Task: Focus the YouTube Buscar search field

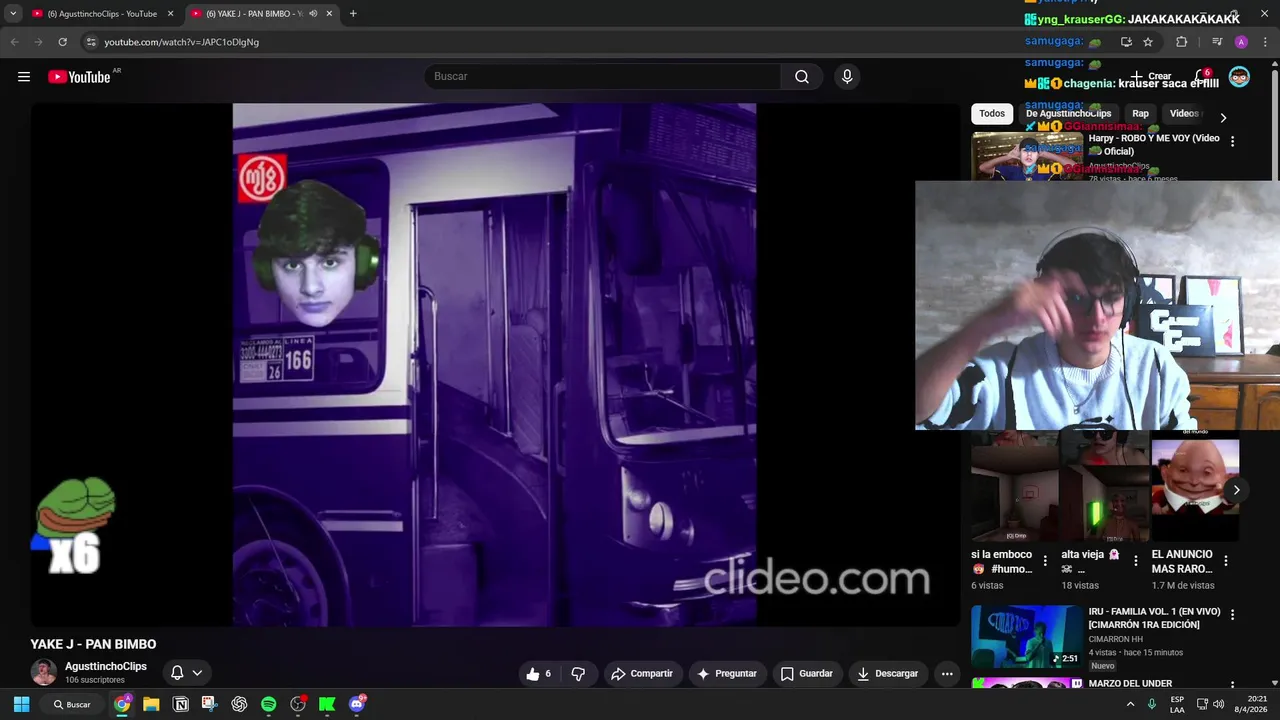Action: tap(603, 77)
